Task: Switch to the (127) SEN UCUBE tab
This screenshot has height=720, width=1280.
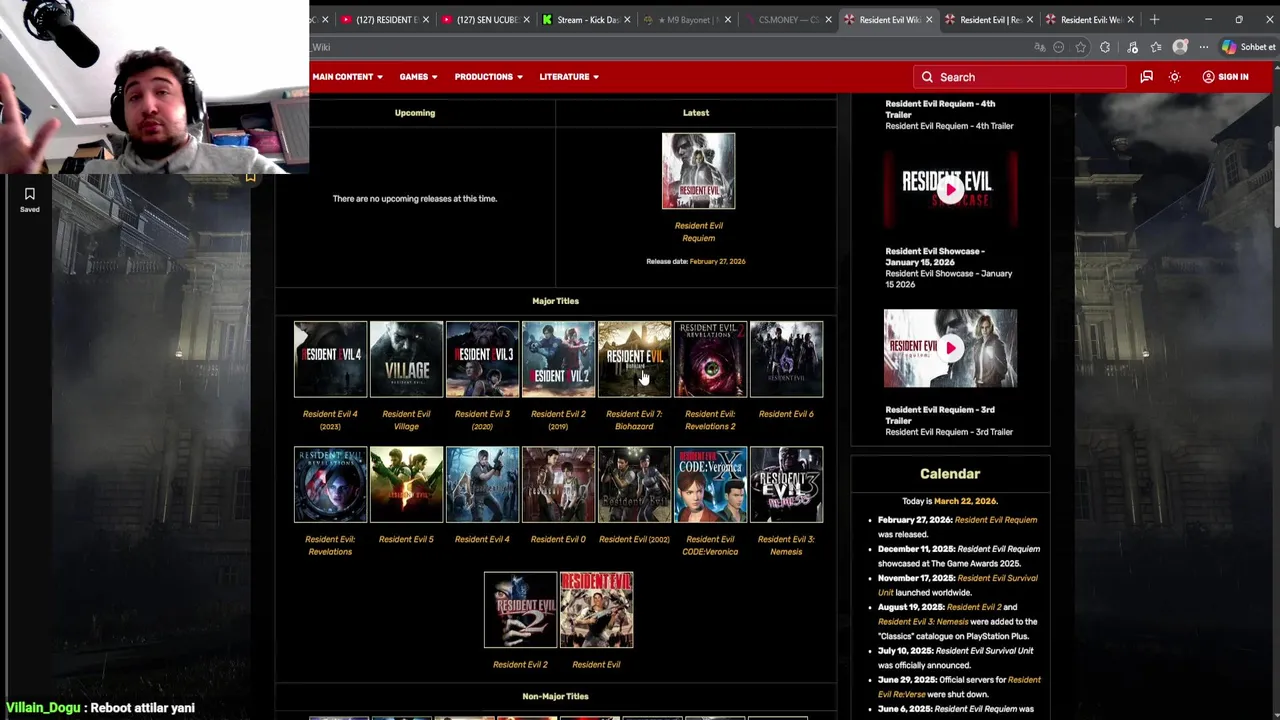Action: [485, 20]
